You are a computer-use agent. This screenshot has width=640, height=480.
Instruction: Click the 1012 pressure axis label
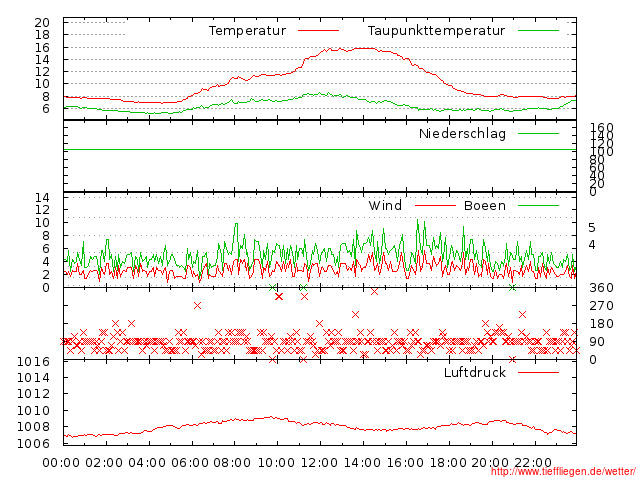point(33,394)
